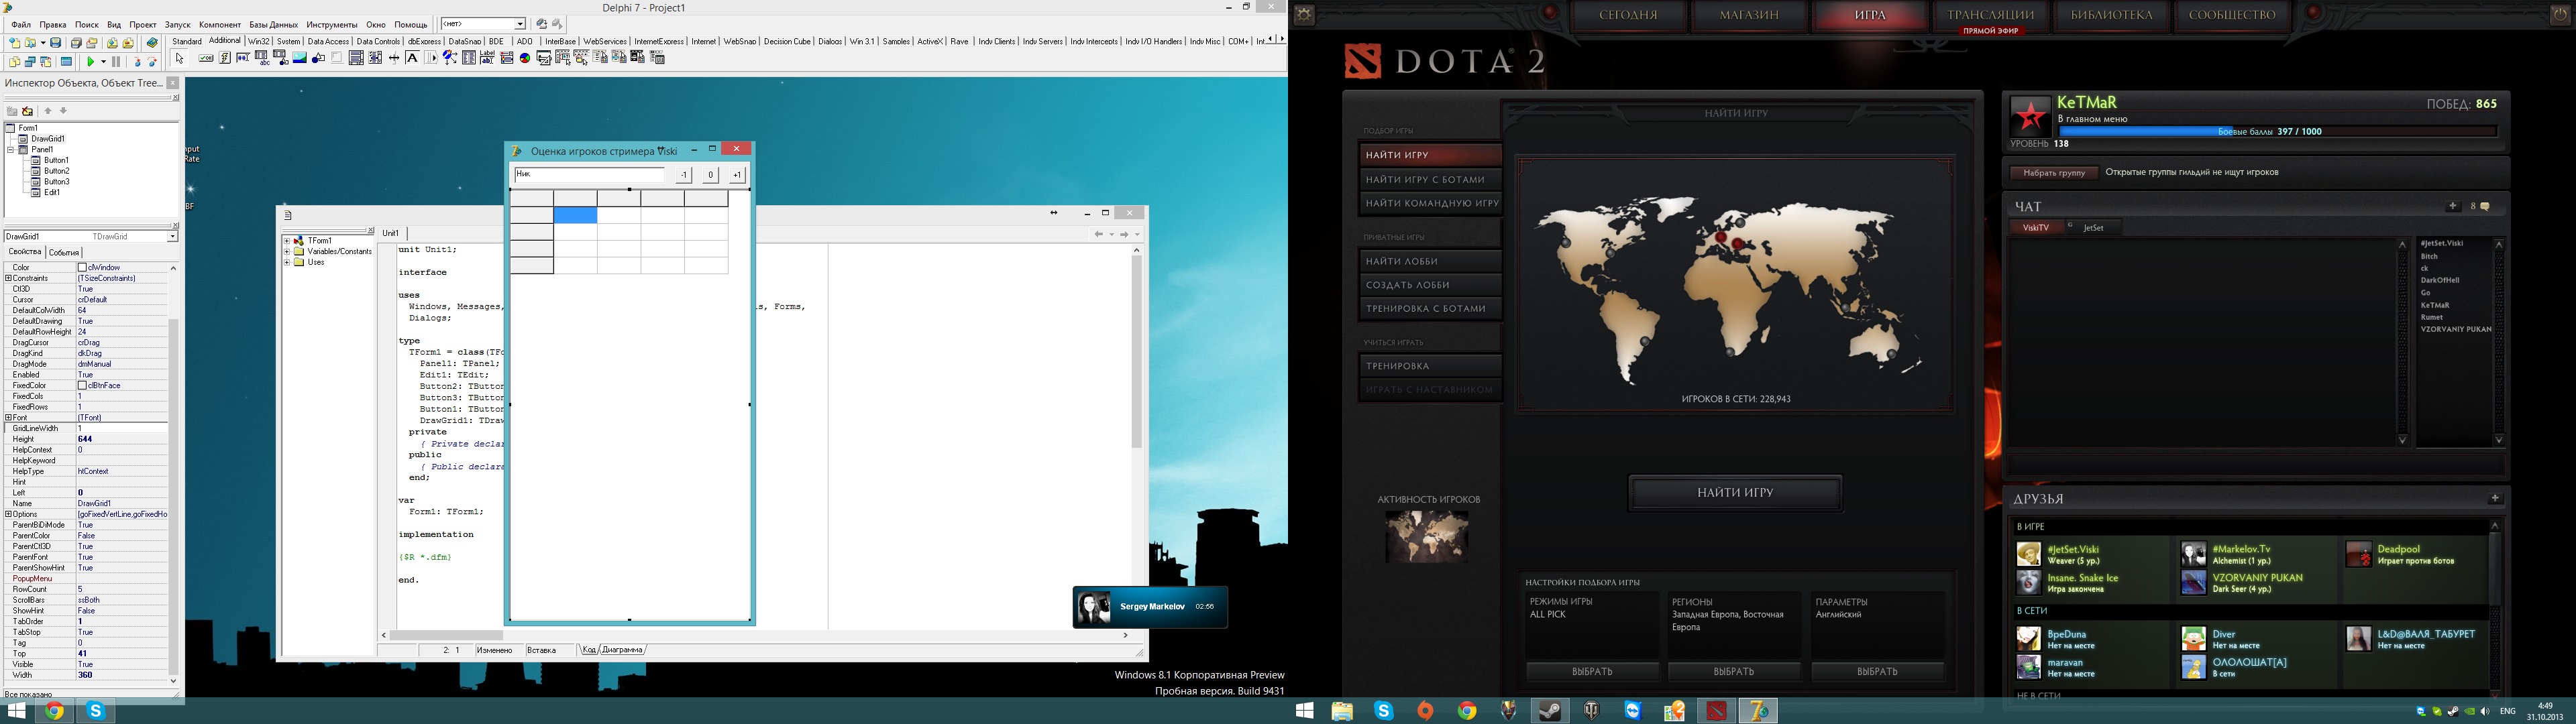Collapse the Panel1 node in Object TreeView
This screenshot has width=2576, height=724.
tap(10, 149)
